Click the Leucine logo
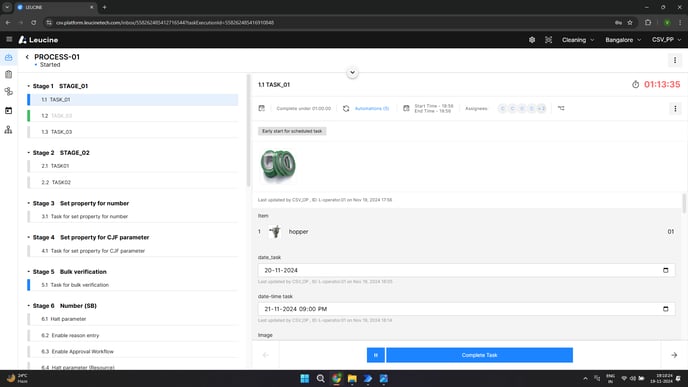 coord(38,40)
